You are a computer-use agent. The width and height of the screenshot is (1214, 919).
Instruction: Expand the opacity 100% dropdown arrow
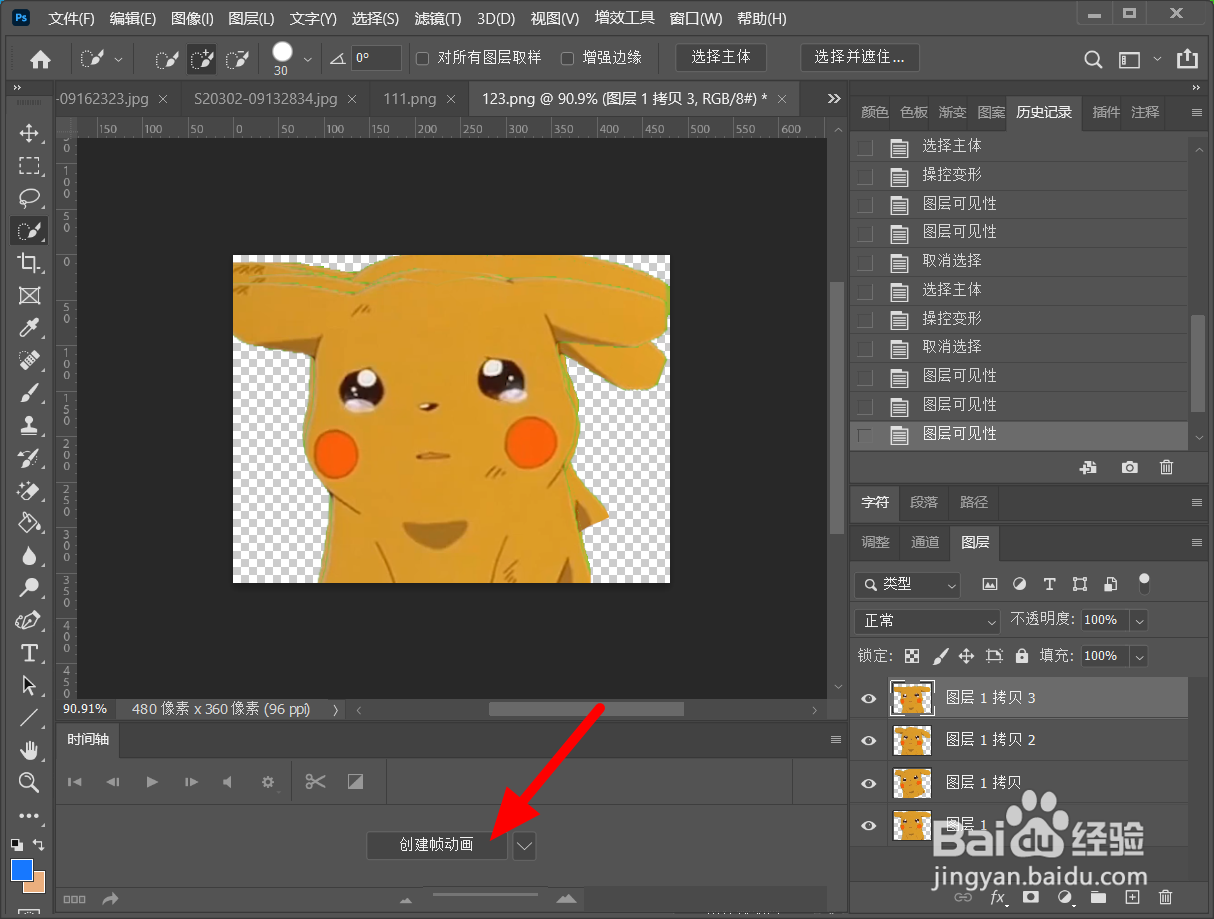(x=1139, y=620)
